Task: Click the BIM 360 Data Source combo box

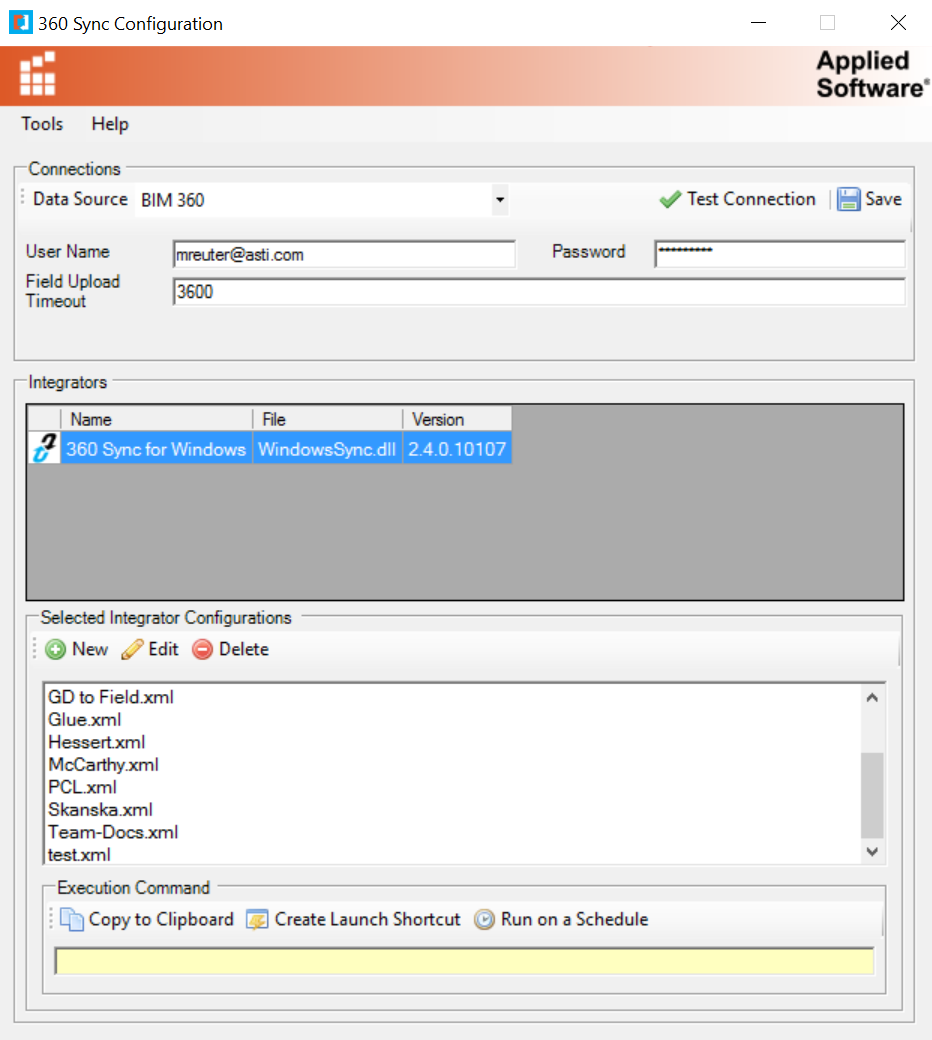Action: (x=322, y=200)
